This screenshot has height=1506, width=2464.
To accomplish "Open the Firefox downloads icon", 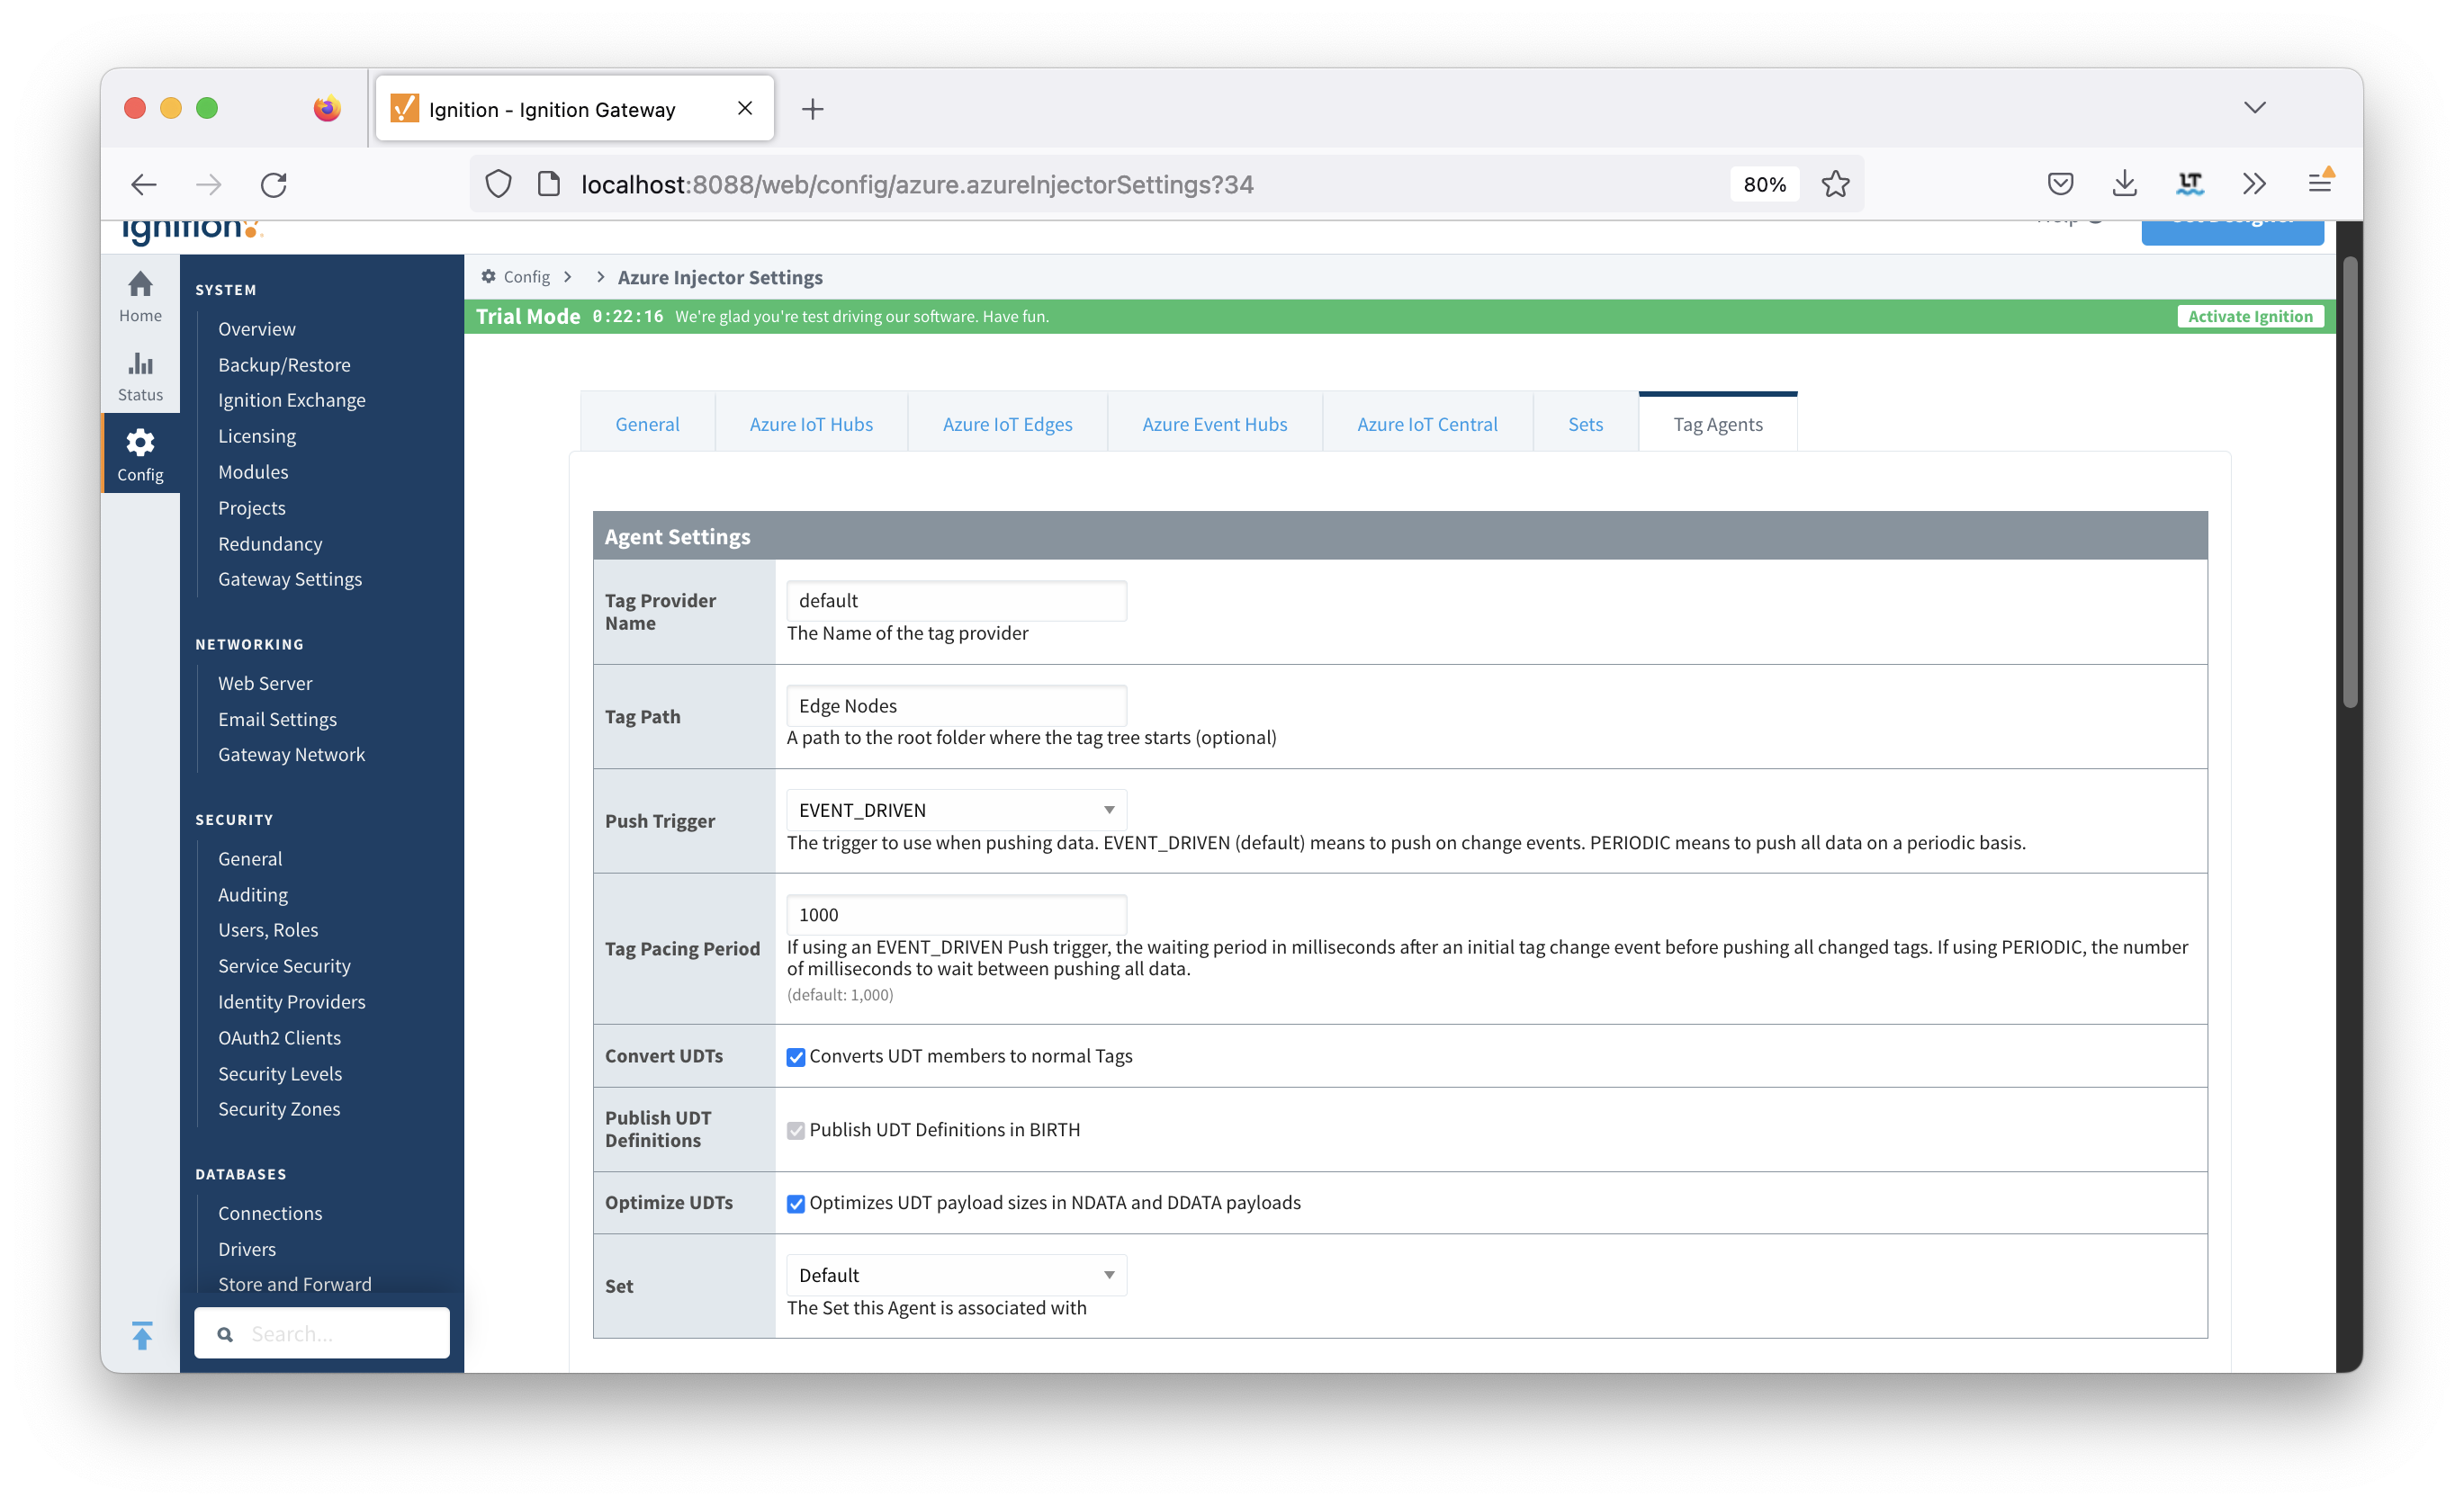I will [2124, 184].
